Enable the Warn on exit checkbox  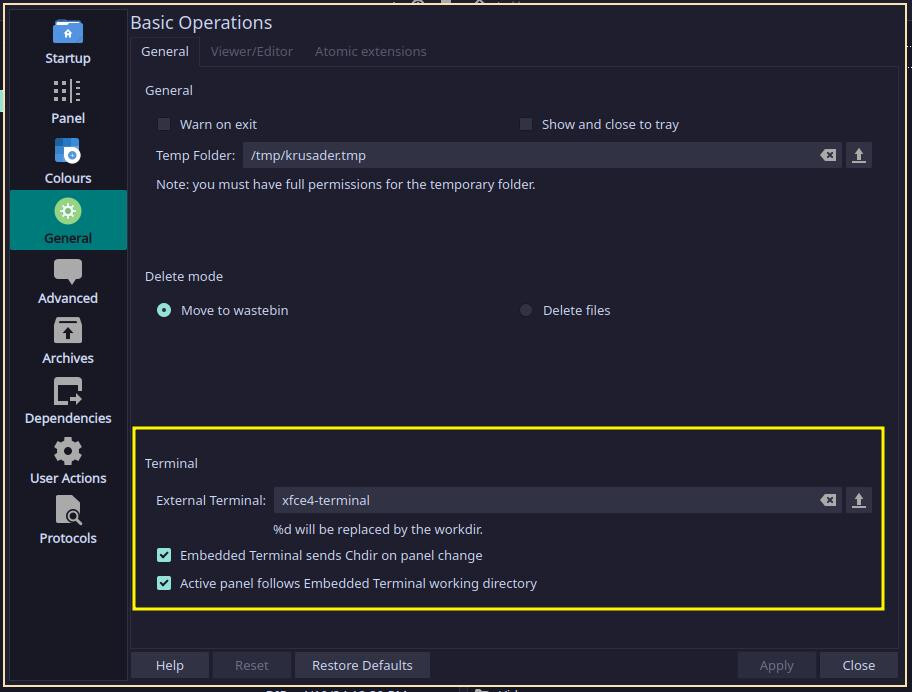pos(164,124)
